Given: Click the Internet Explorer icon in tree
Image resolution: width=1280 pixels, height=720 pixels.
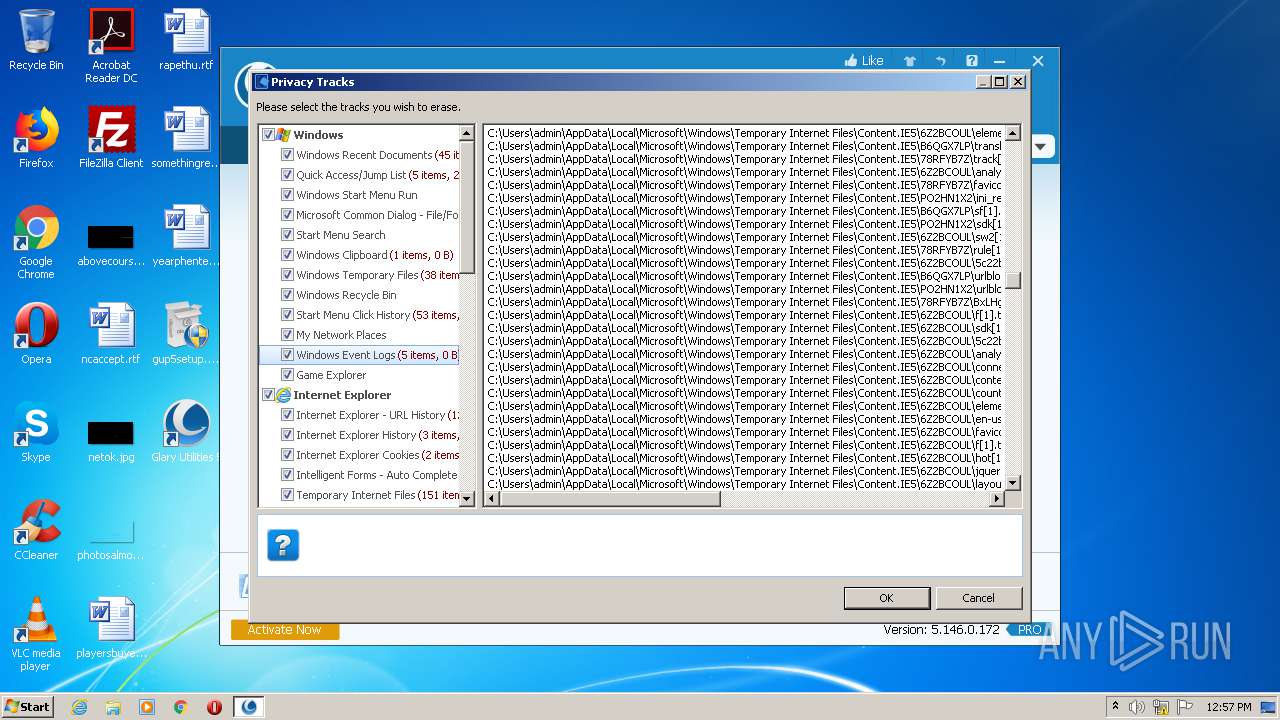Looking at the screenshot, I should (x=283, y=395).
